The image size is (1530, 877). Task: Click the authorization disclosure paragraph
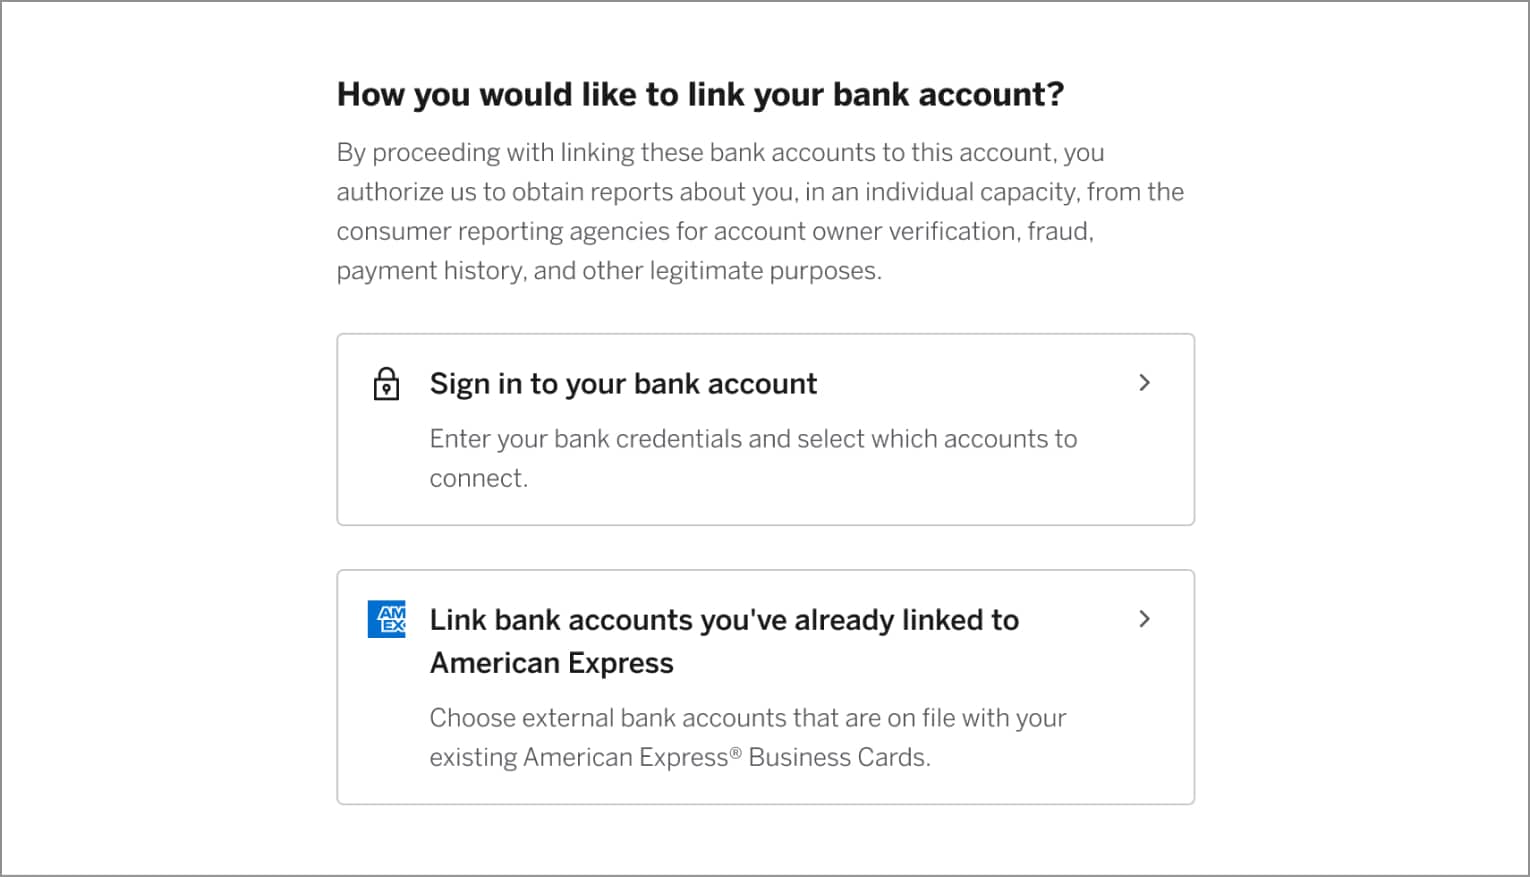(x=760, y=211)
